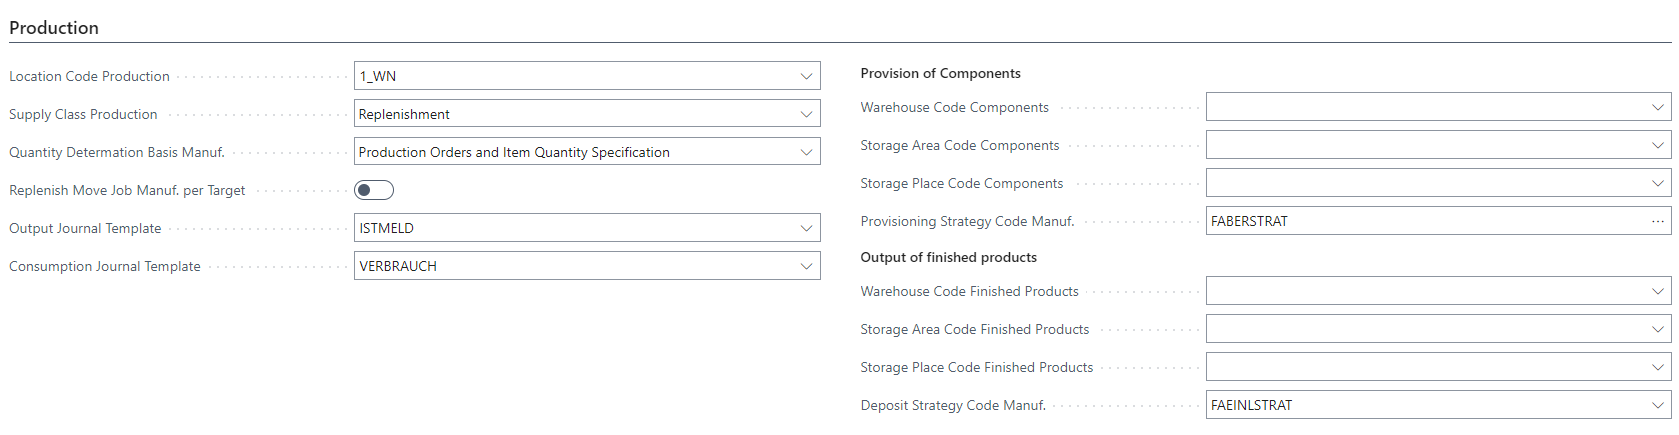Expand Deposit Strategy Code Manuf. dropdown
This screenshot has height=435, width=1679.
[1657, 405]
